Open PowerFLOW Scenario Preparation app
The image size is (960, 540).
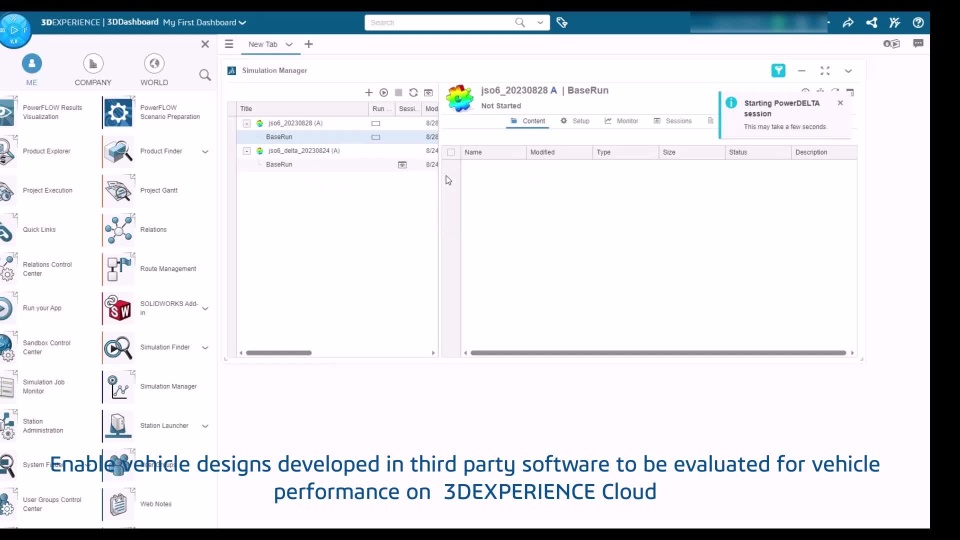coord(118,112)
